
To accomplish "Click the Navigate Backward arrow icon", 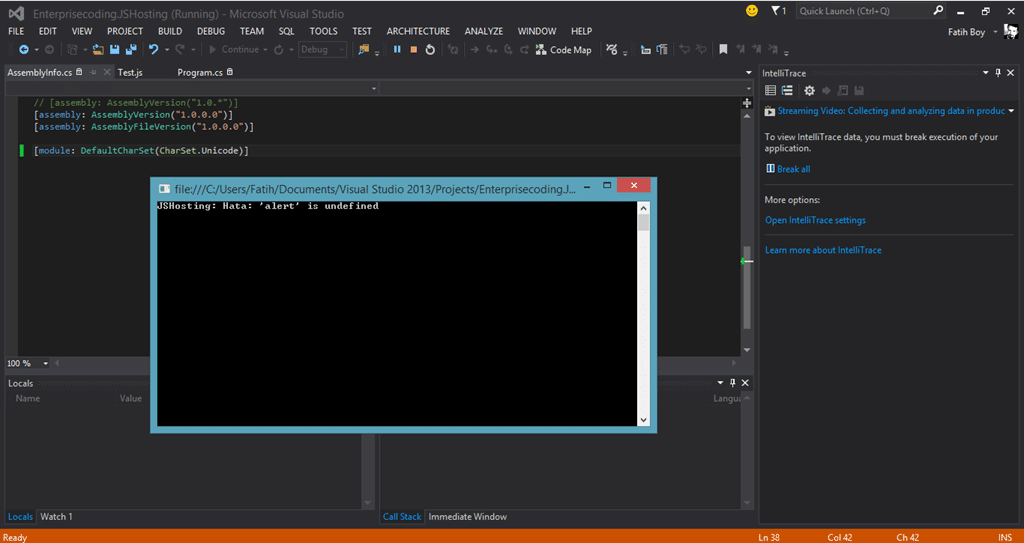I will tap(24, 50).
